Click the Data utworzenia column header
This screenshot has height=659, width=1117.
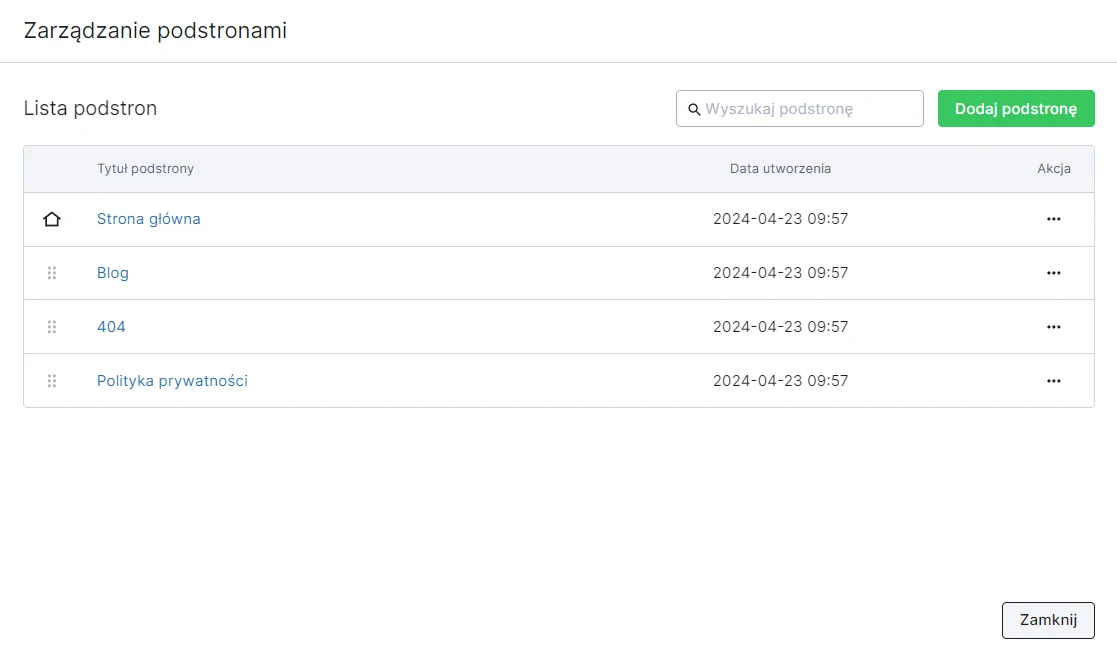(780, 169)
